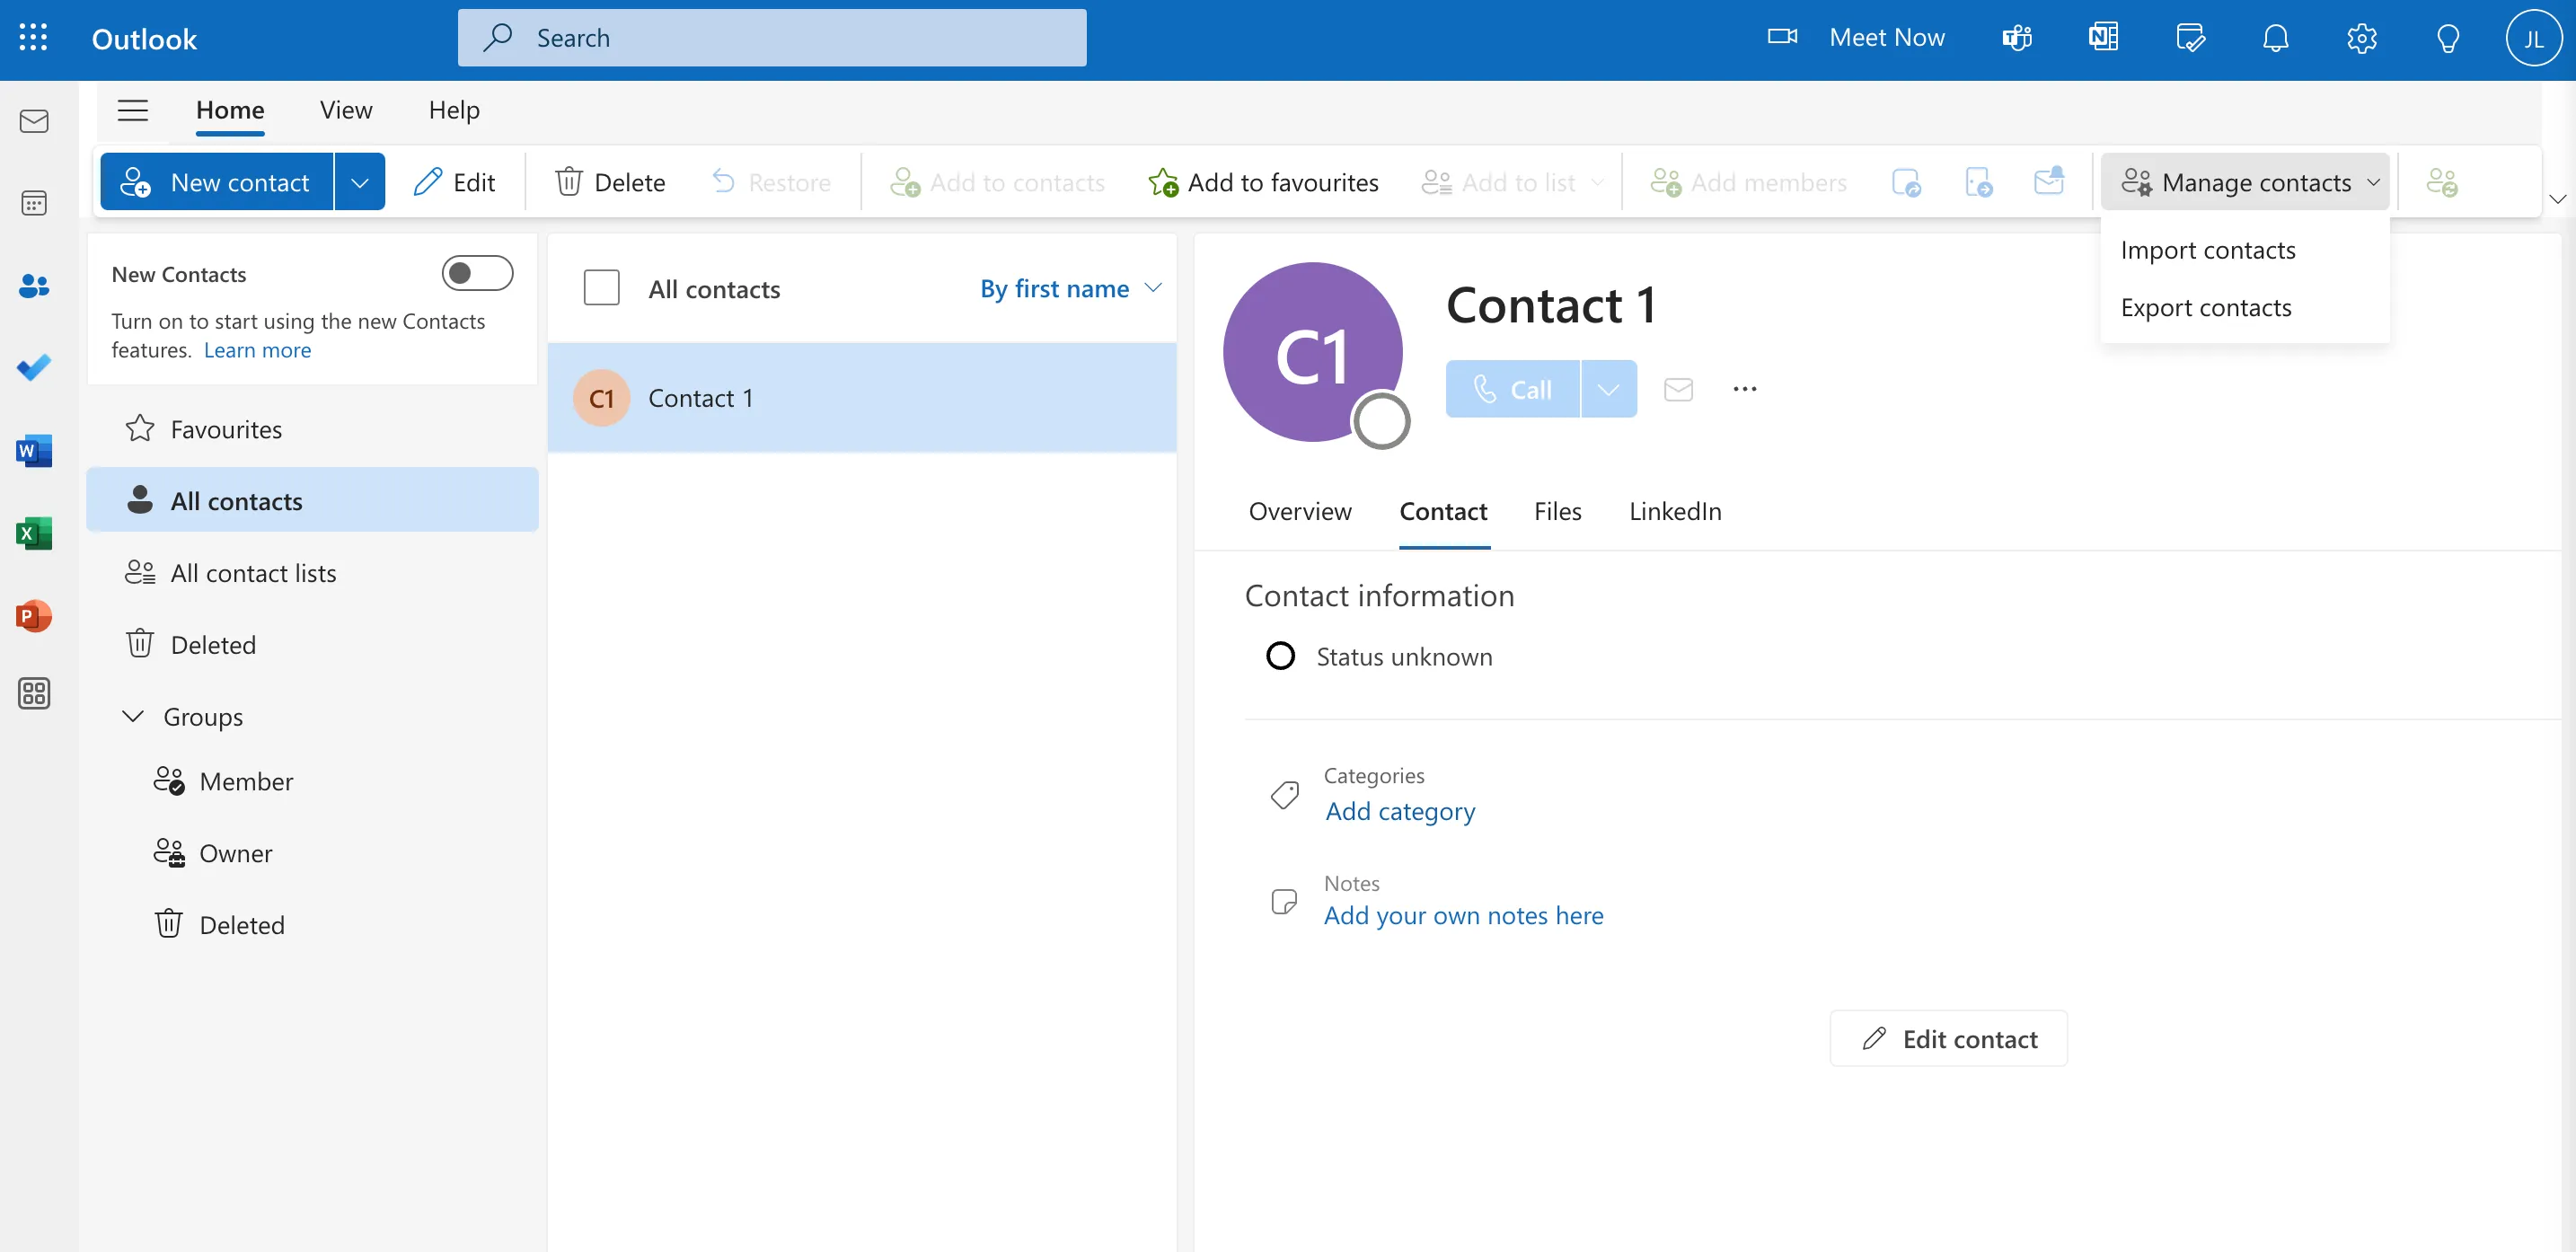Image resolution: width=2576 pixels, height=1252 pixels.
Task: Open the app launcher grid
Action: point(33,38)
